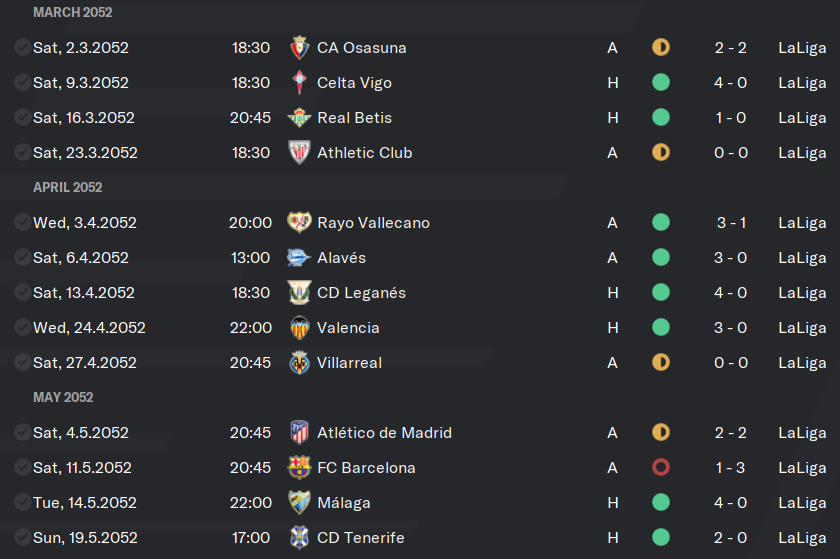Click the red loss indicator for Barcelona

(x=661, y=467)
